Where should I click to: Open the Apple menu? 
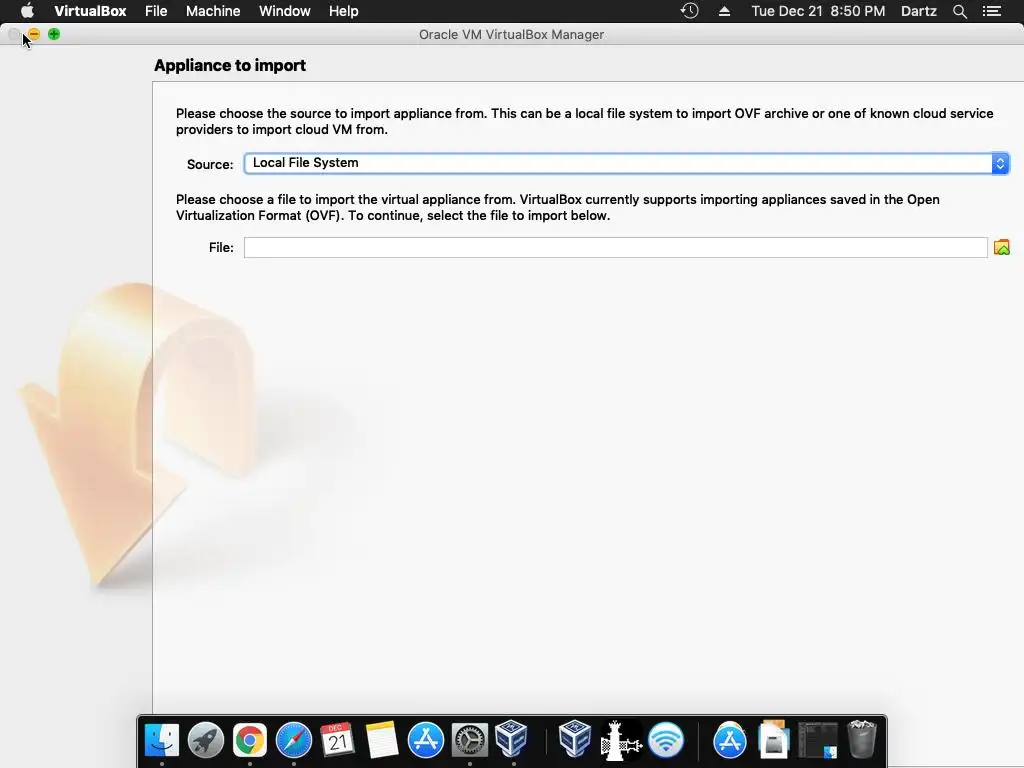[x=27, y=11]
